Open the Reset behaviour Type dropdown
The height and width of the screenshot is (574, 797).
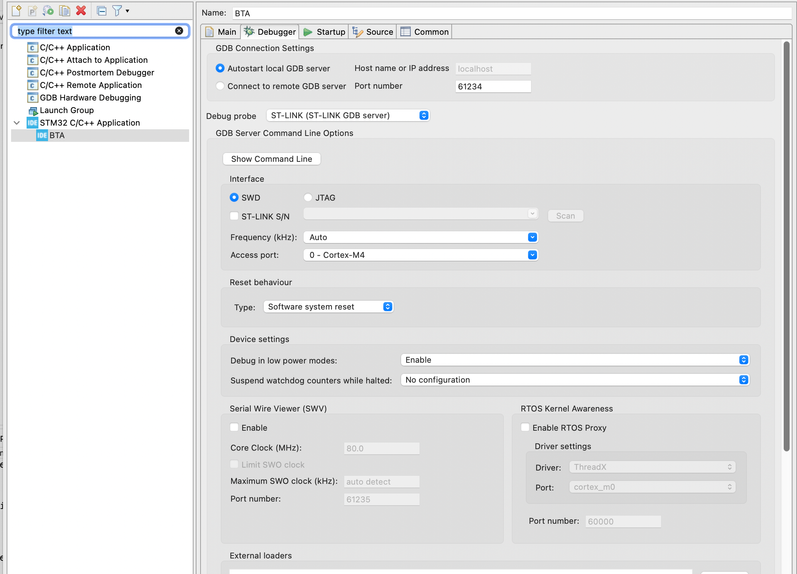click(x=328, y=307)
